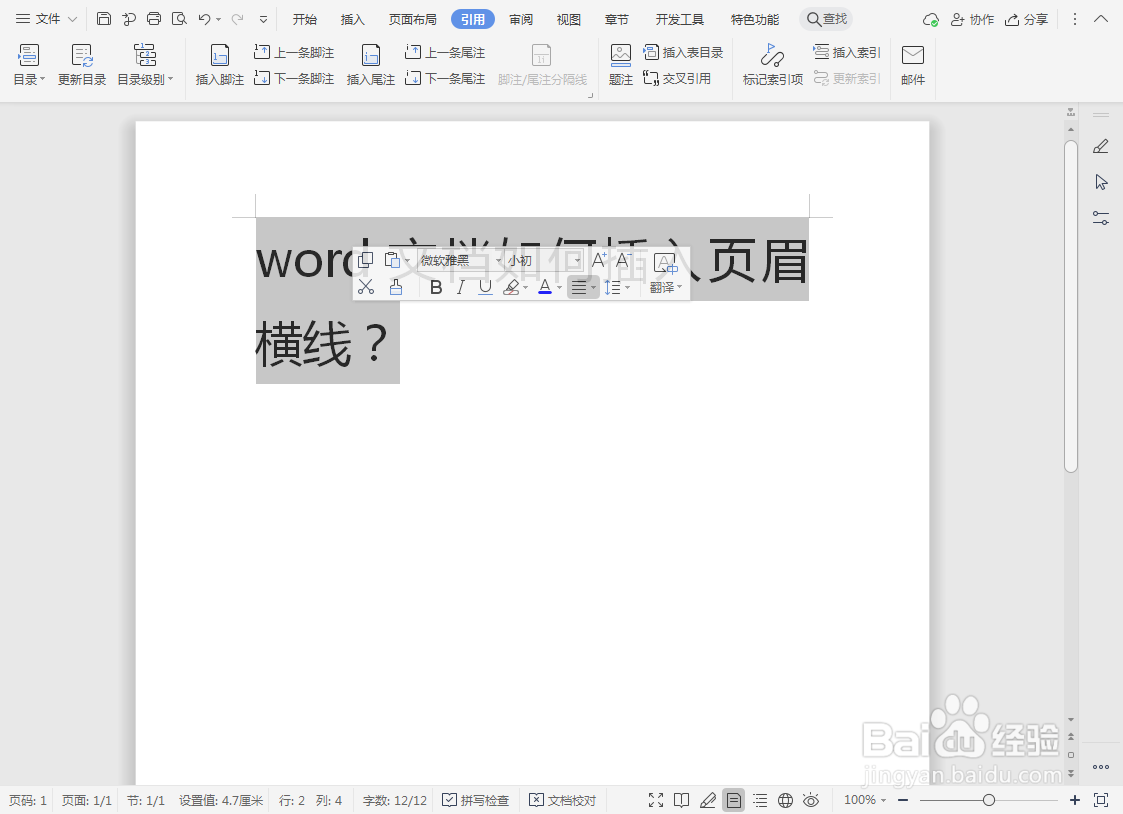Click Mark Index Entry (标记索引项)
Image resolution: width=1123 pixels, height=814 pixels.
pos(773,65)
